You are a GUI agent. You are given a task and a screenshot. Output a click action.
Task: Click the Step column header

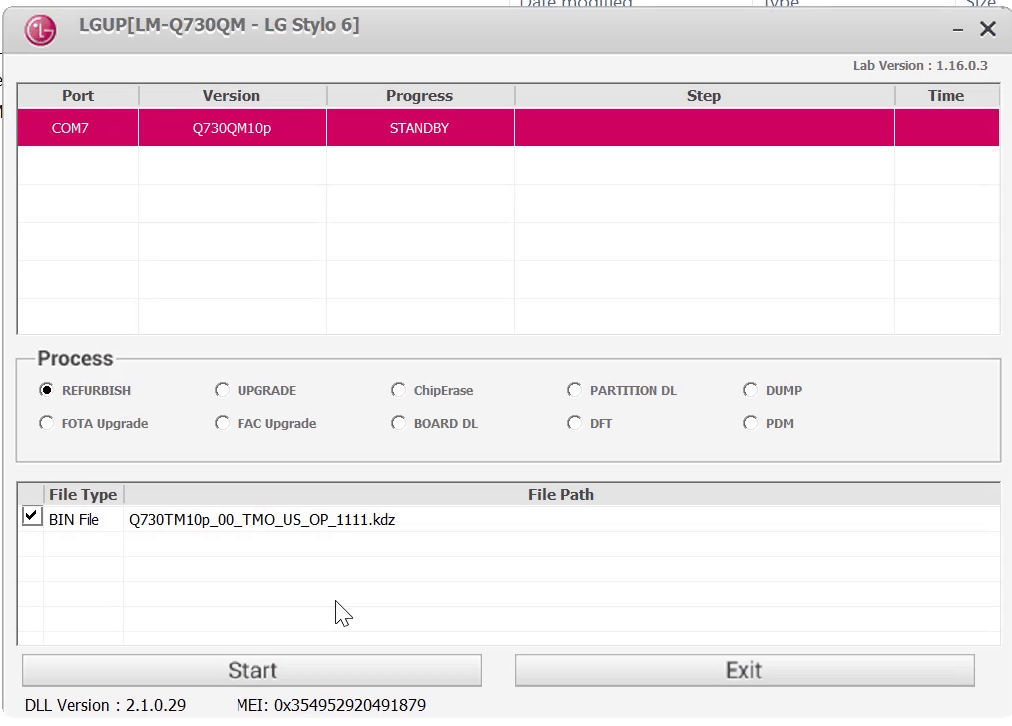(x=703, y=95)
